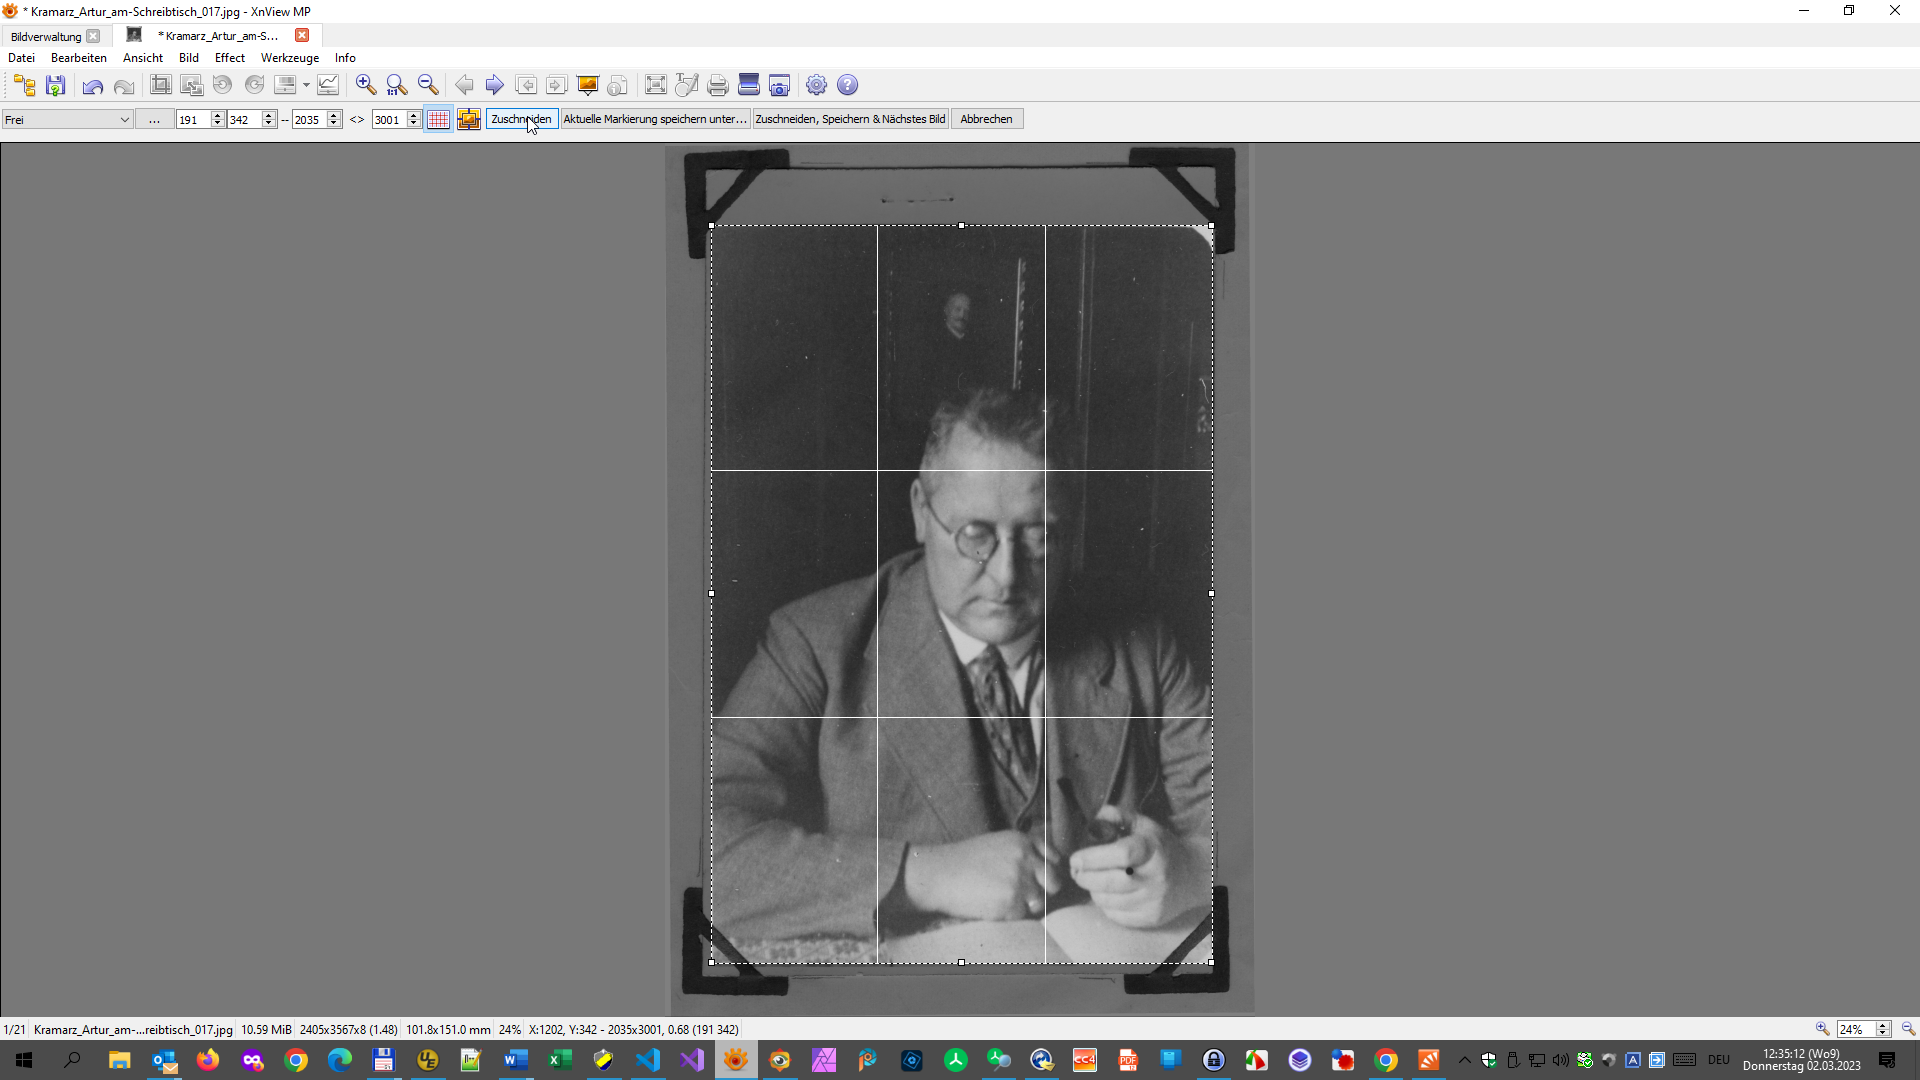Screen dimensions: 1920x1080
Task: Click the zoom in magnifier icon
Action: 366,85
